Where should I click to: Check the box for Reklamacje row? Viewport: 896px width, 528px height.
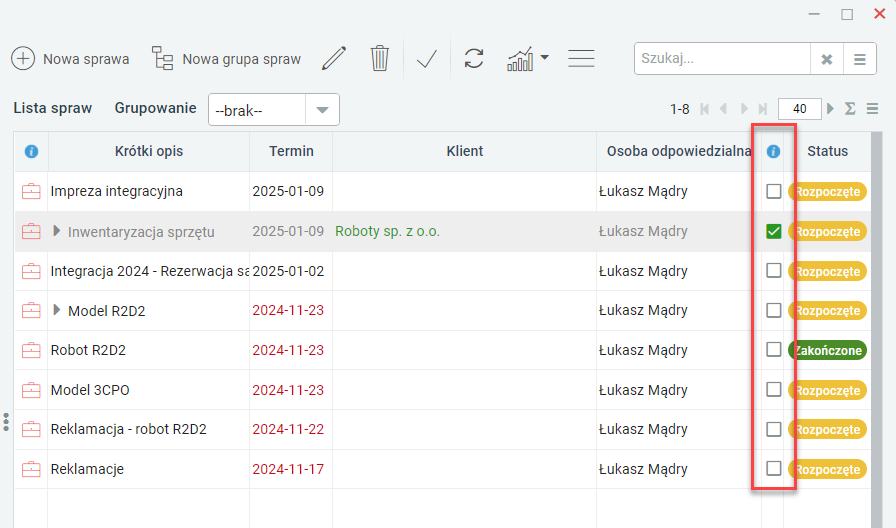tap(773, 469)
